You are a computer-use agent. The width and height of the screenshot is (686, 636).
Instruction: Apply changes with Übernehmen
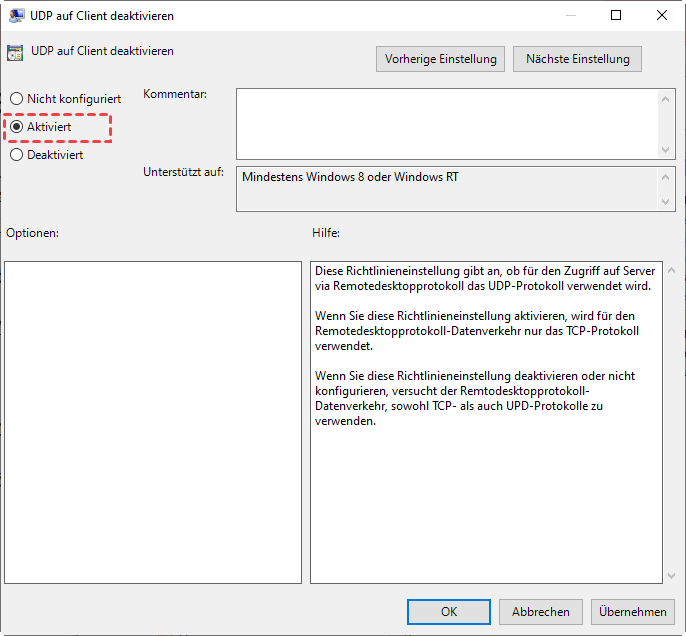[x=633, y=612]
